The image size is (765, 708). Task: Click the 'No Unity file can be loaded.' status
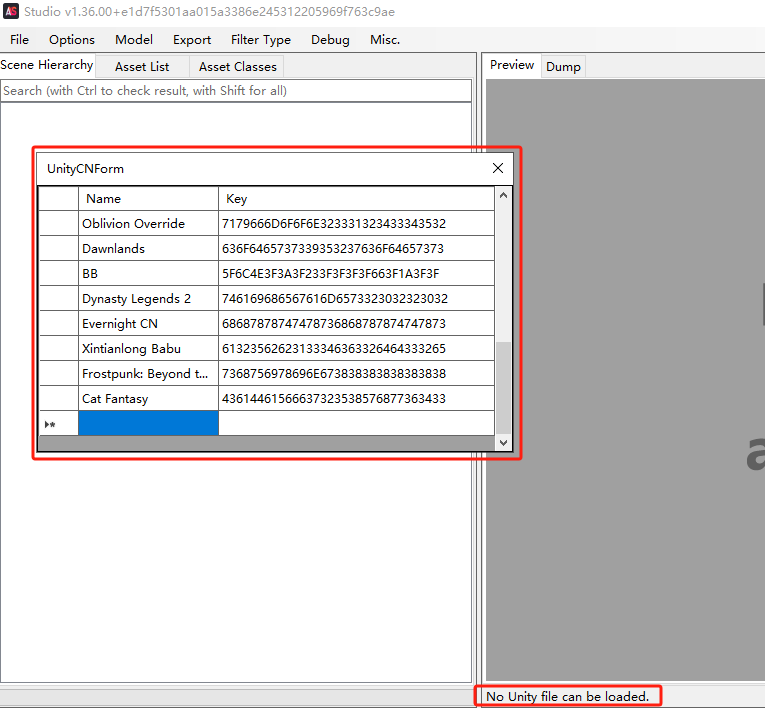[567, 696]
